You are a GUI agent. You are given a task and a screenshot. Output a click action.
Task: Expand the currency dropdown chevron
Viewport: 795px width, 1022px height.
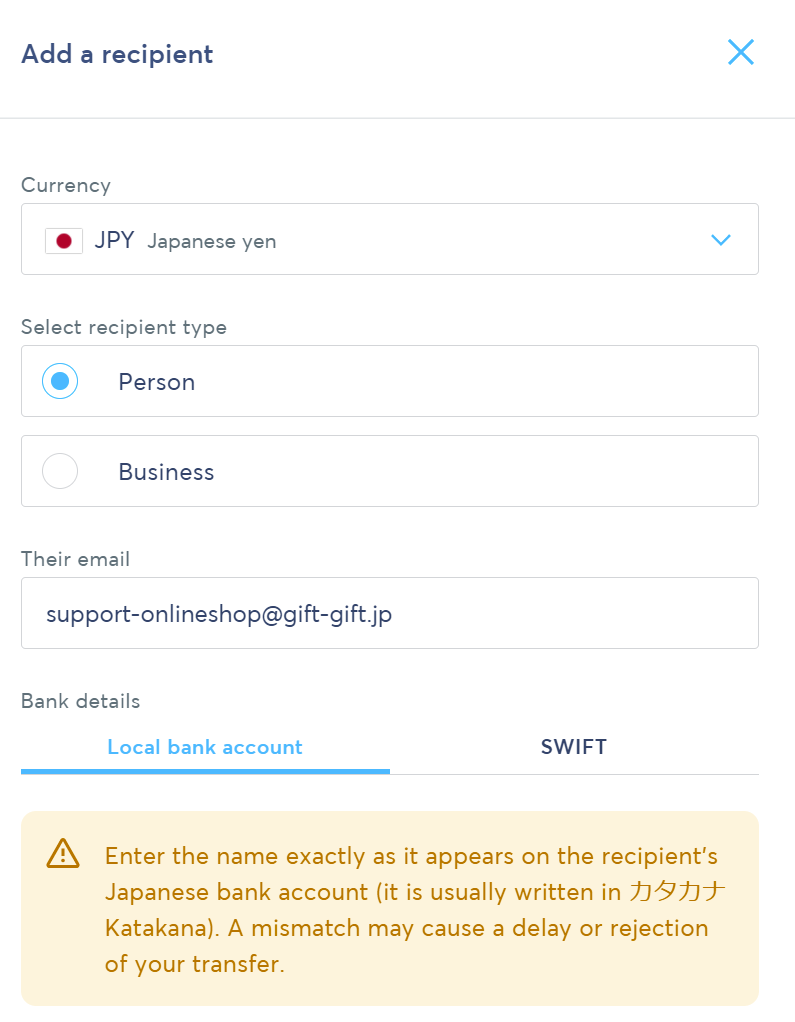[x=720, y=240]
